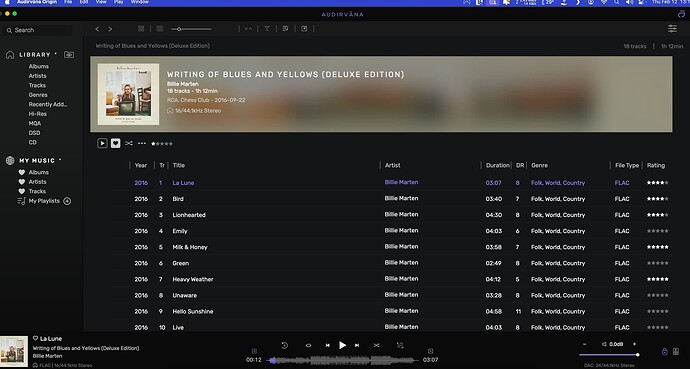Click the icon above total time 03:07

click(430, 351)
